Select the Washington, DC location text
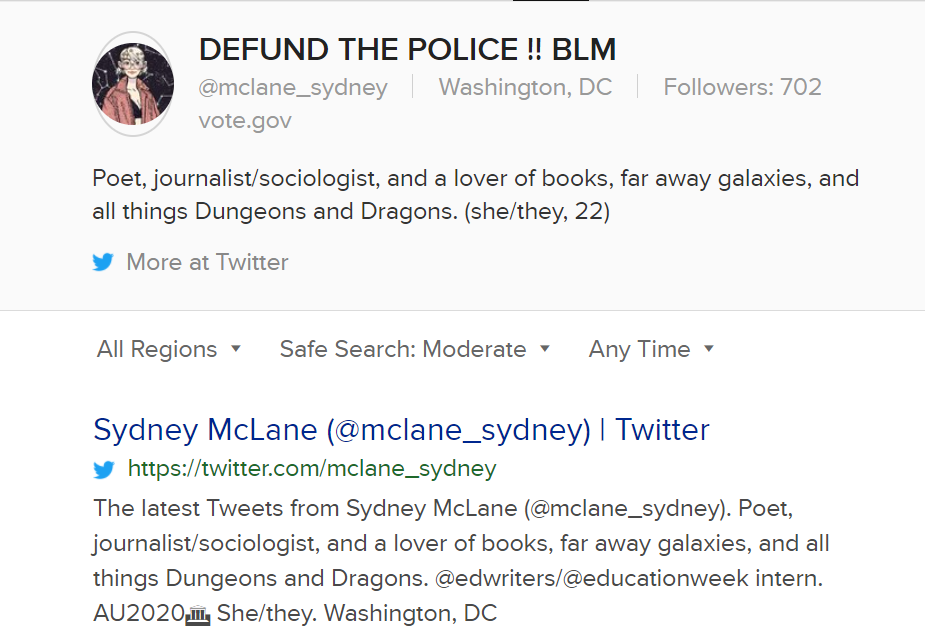Image resolution: width=925 pixels, height=626 pixels. (525, 87)
